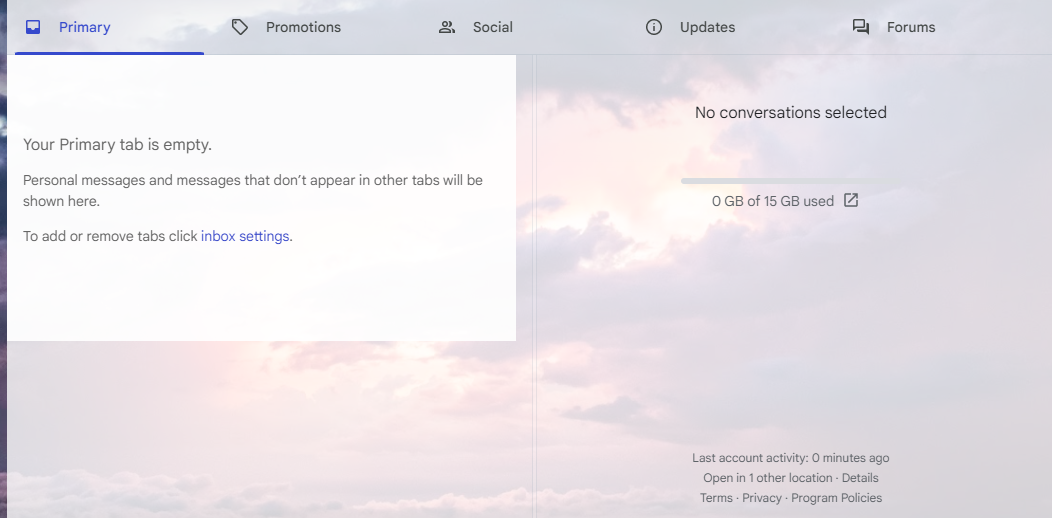Open storage details via external-link icon

tap(851, 200)
